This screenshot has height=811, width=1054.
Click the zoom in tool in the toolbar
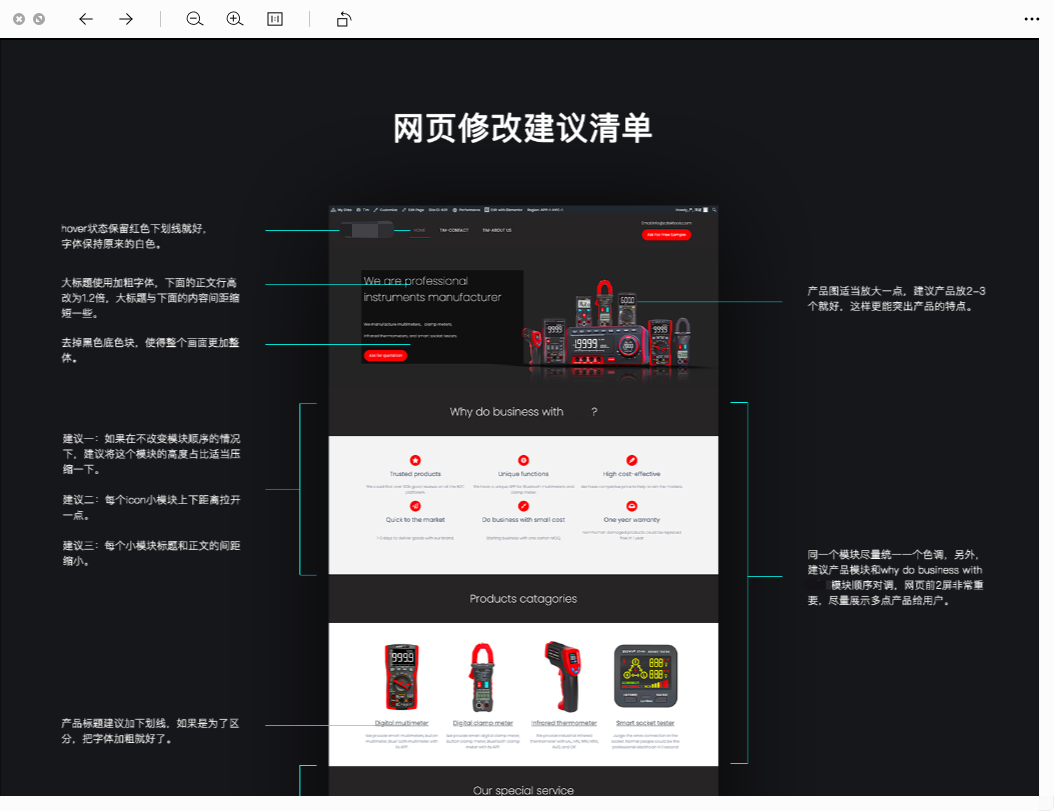(x=235, y=18)
